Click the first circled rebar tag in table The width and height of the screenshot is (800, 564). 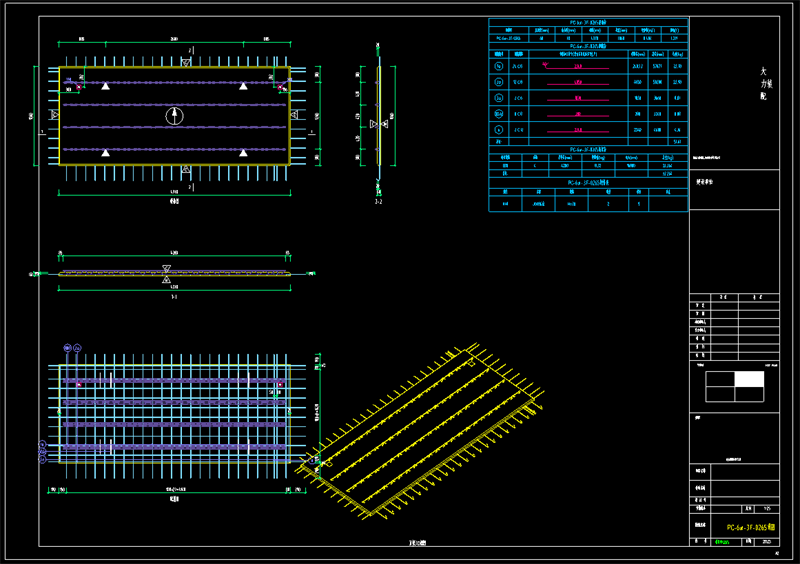[499, 66]
